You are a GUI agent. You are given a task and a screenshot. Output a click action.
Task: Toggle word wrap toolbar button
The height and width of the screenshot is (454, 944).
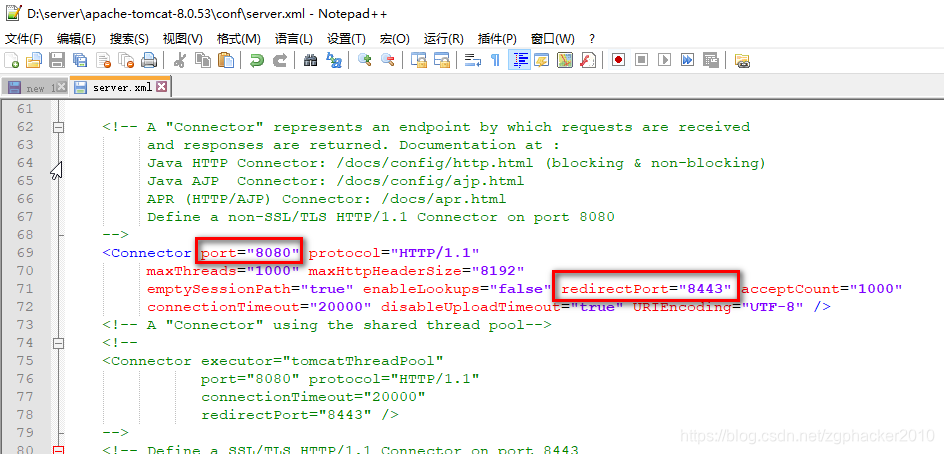(x=473, y=60)
